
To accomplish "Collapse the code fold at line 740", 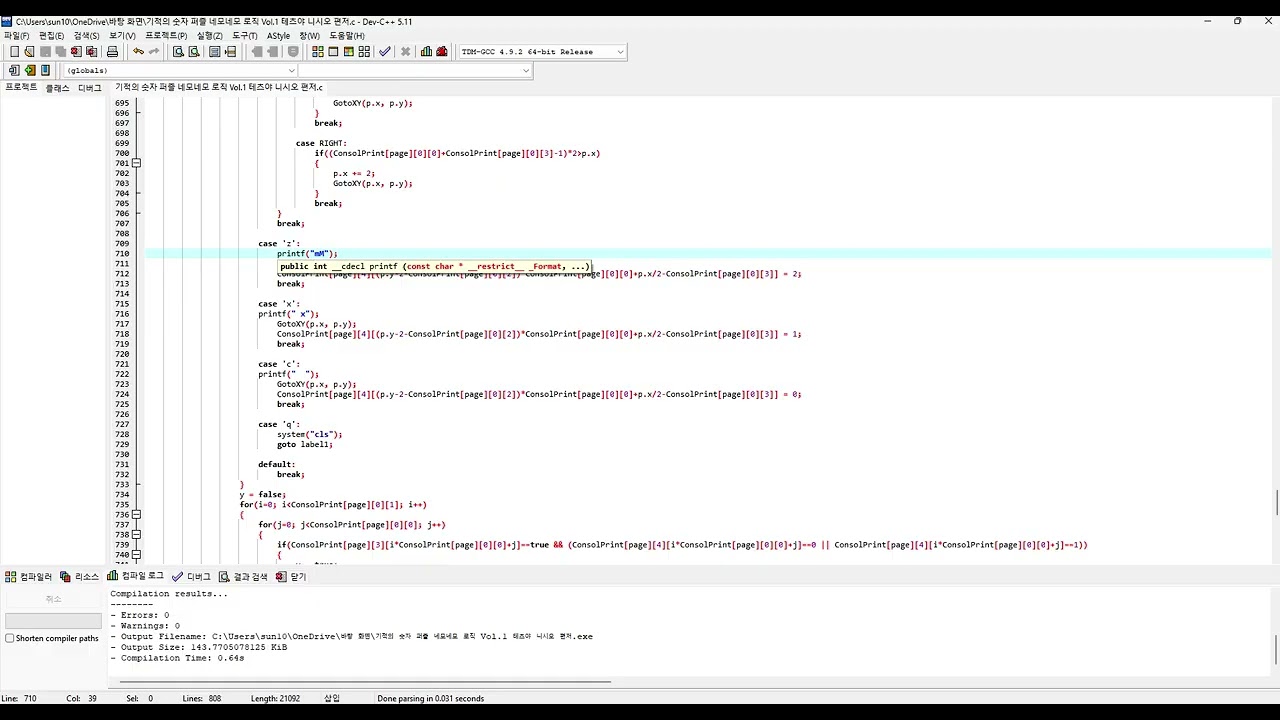I will (137, 554).
